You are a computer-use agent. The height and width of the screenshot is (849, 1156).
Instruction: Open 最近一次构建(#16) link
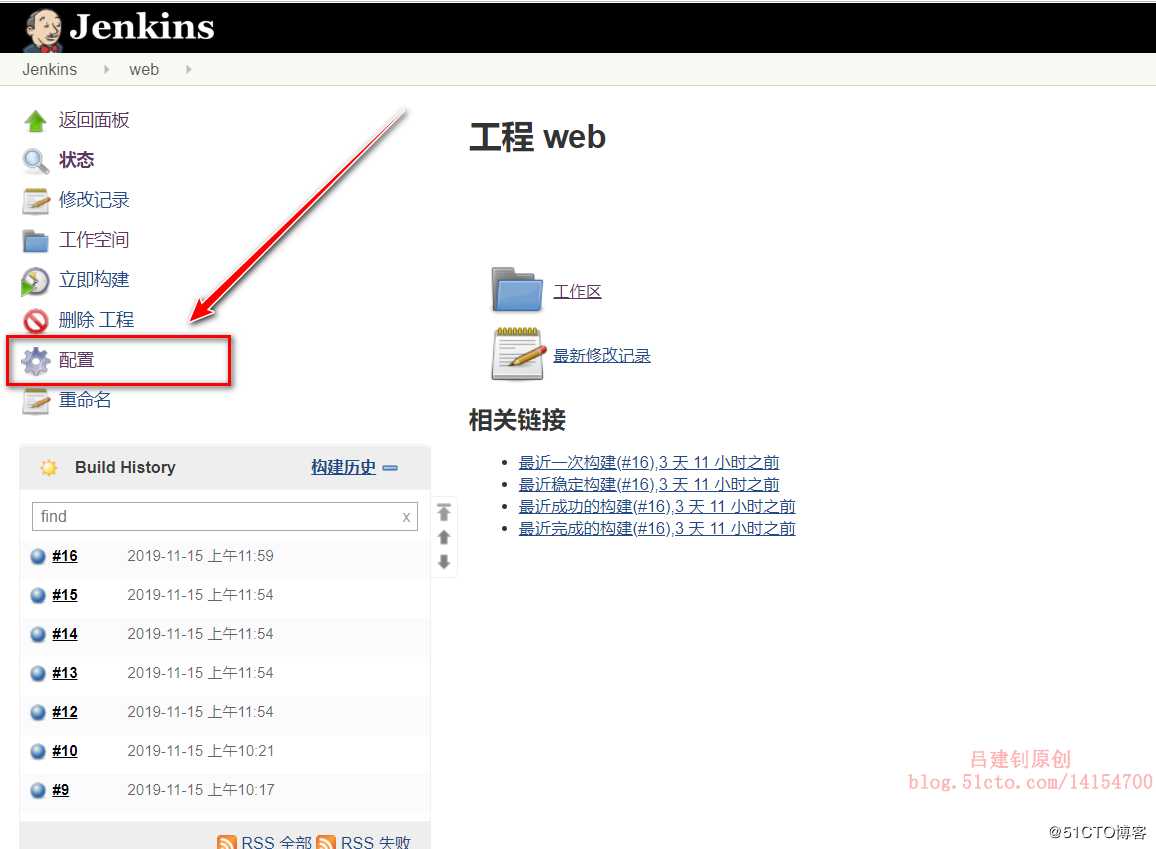649,463
